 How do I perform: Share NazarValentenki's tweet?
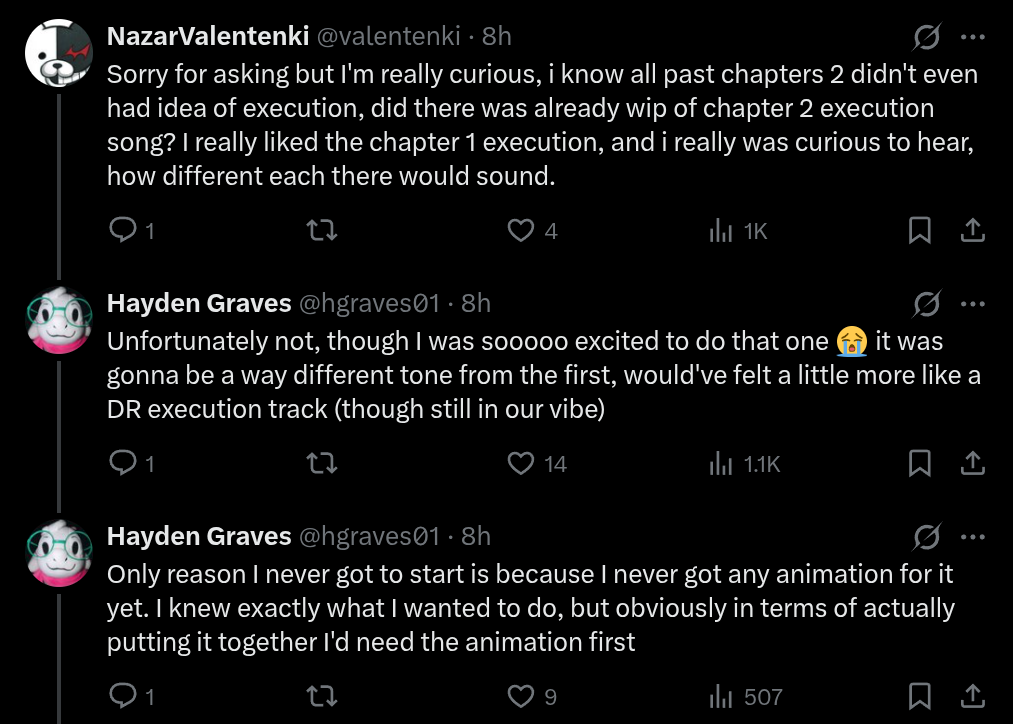tap(972, 231)
